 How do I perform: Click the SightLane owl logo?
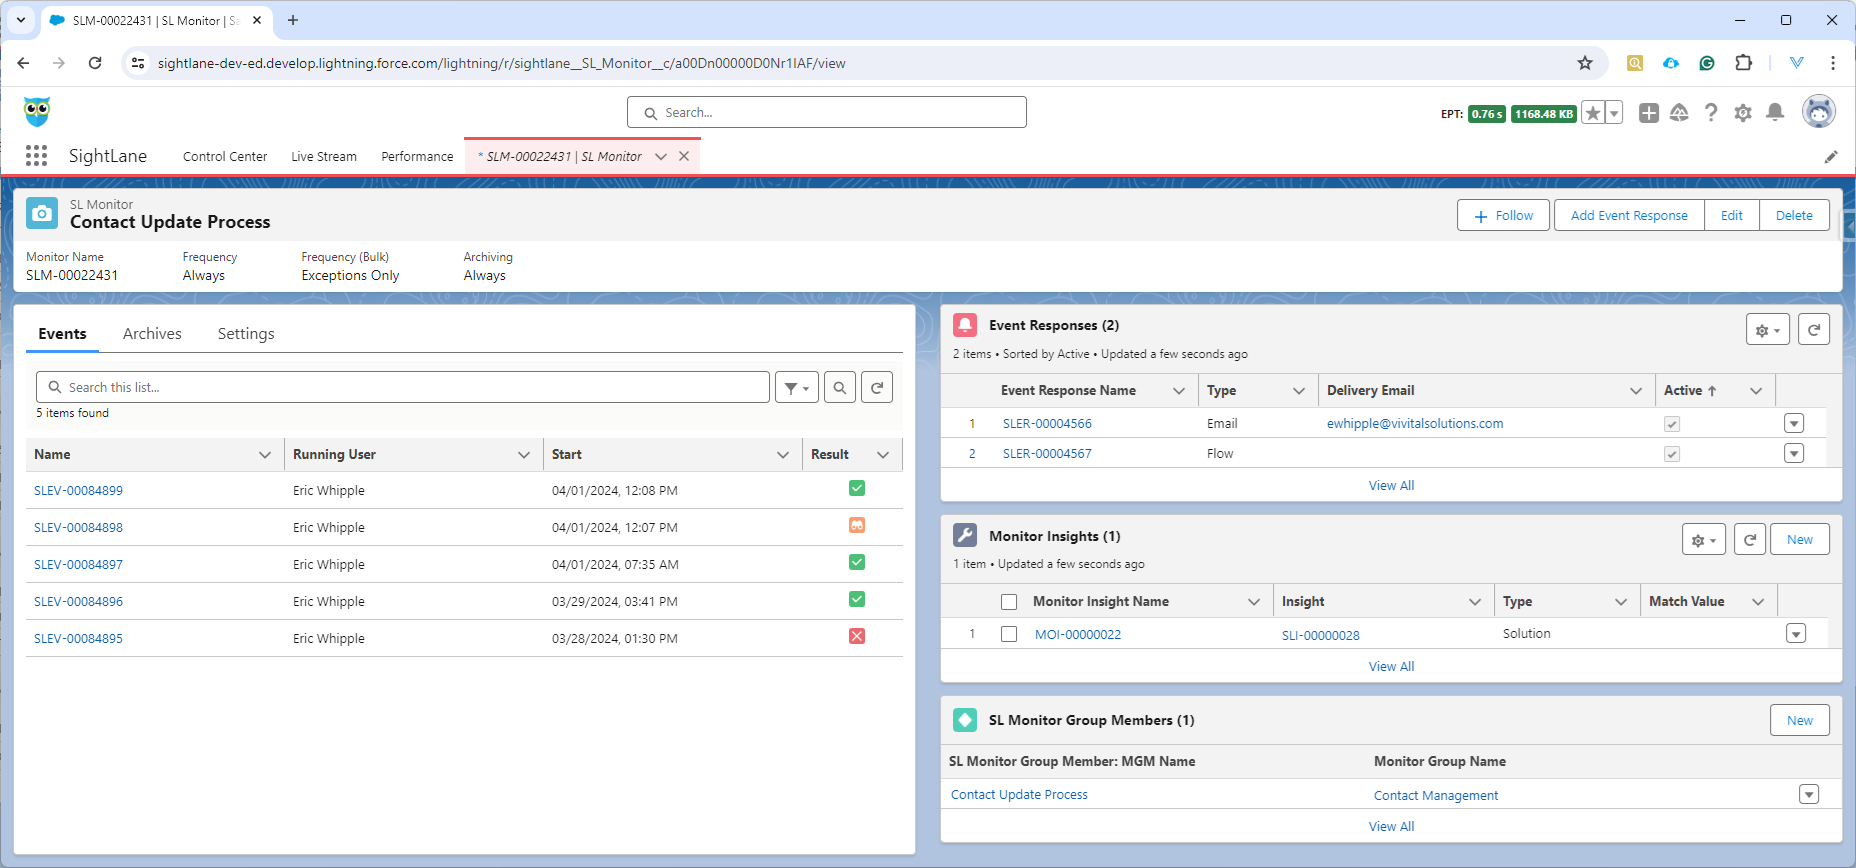[37, 112]
